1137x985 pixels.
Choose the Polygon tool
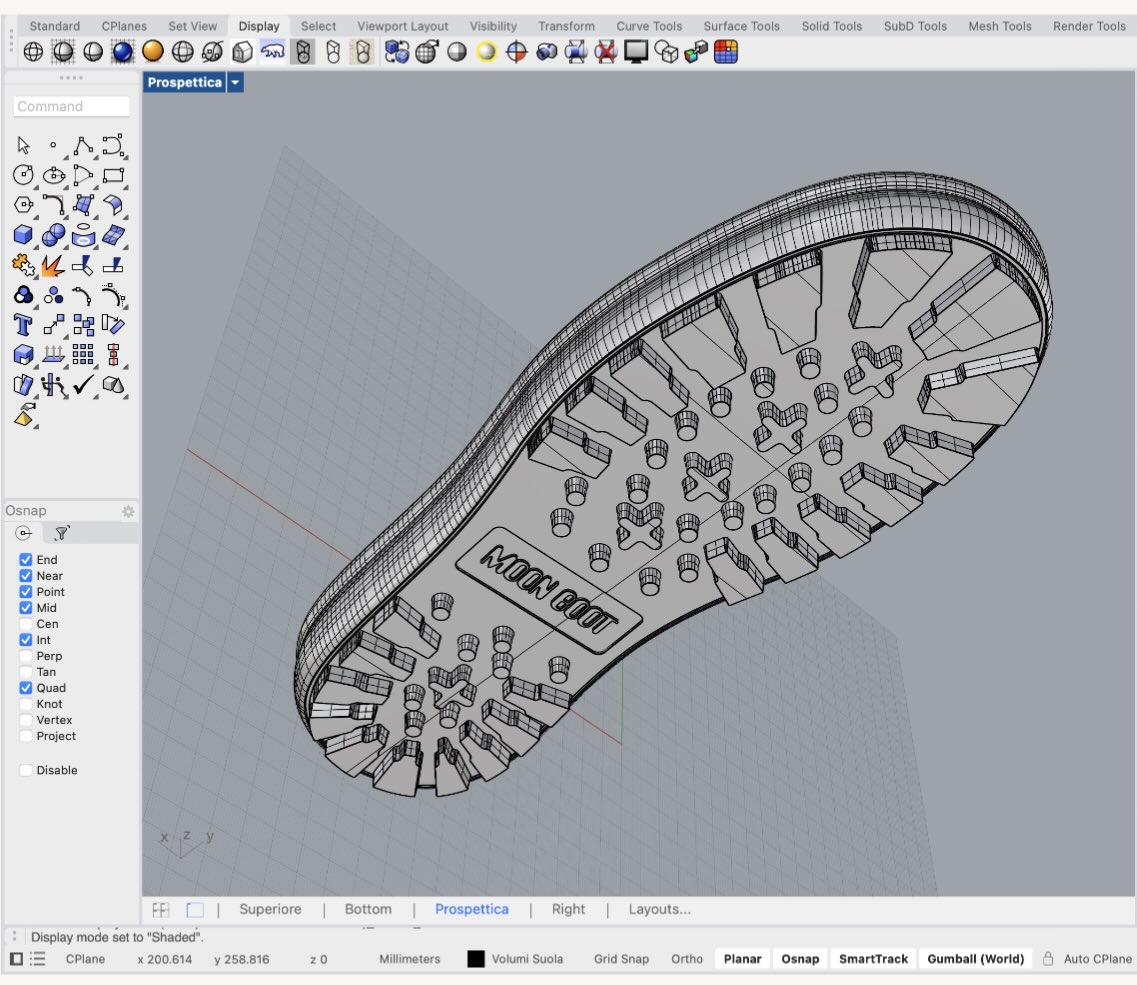(x=23, y=205)
